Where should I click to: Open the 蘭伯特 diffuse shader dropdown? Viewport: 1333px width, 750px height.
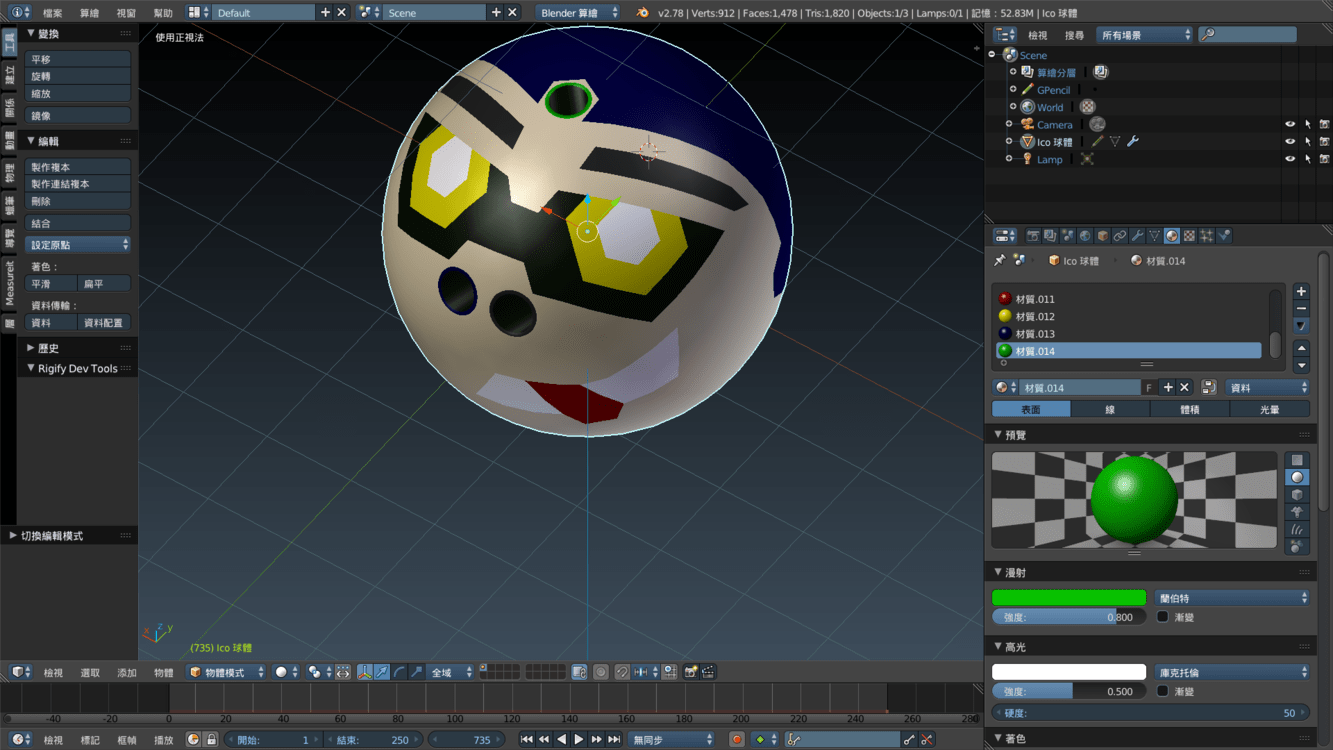(1232, 598)
